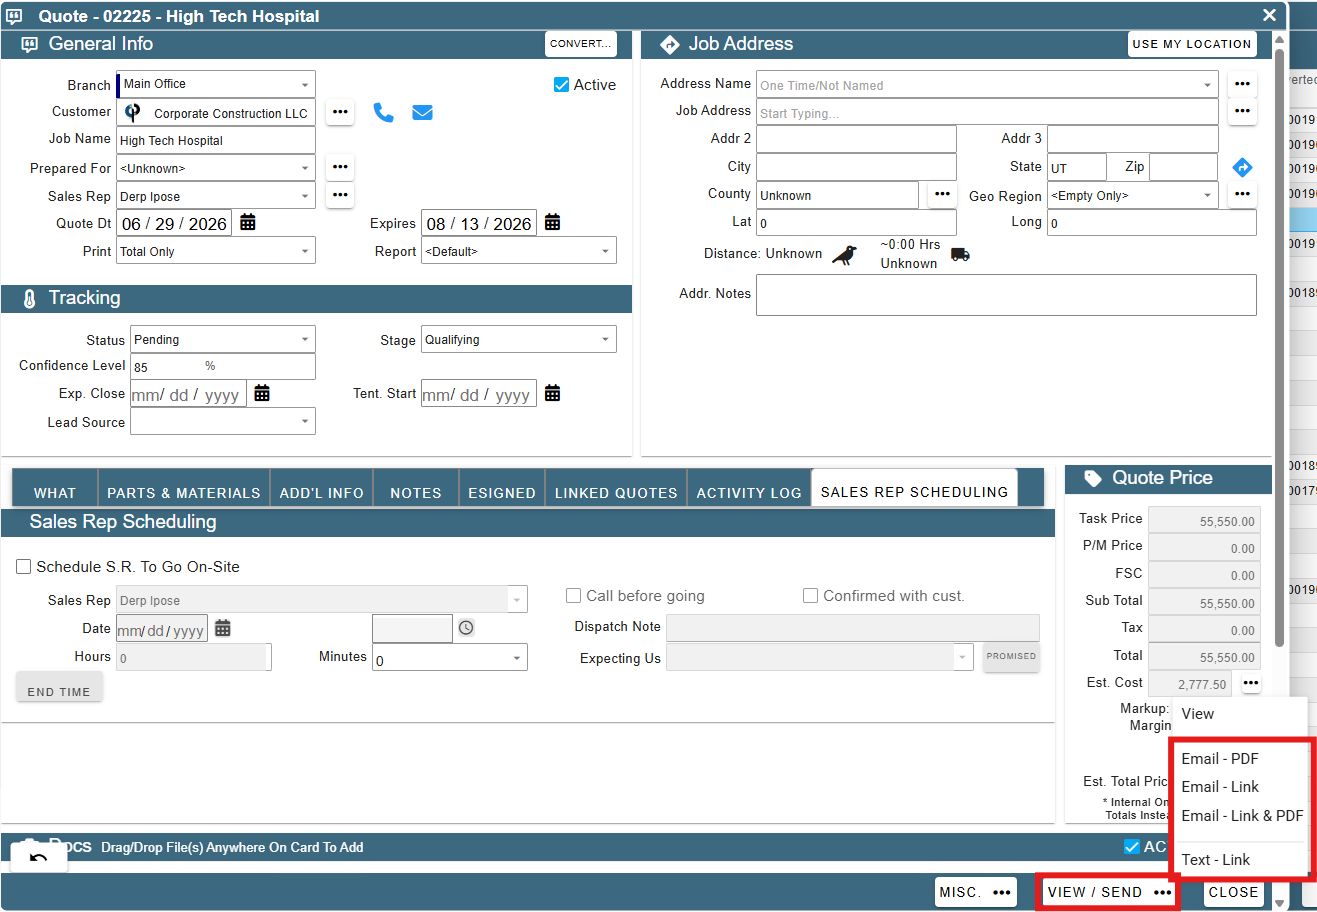Open the Print Total Only dropdown
Image resolution: width=1317 pixels, height=912 pixels.
(x=216, y=251)
